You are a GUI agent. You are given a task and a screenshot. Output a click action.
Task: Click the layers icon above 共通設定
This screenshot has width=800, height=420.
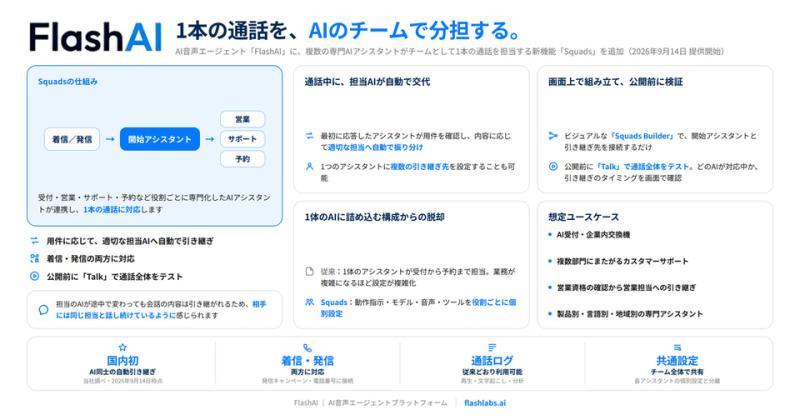(x=677, y=348)
